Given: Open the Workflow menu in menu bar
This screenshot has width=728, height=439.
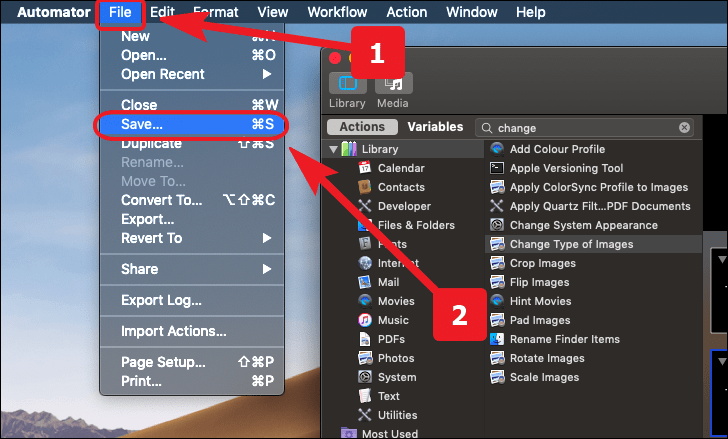Looking at the screenshot, I should [x=337, y=12].
